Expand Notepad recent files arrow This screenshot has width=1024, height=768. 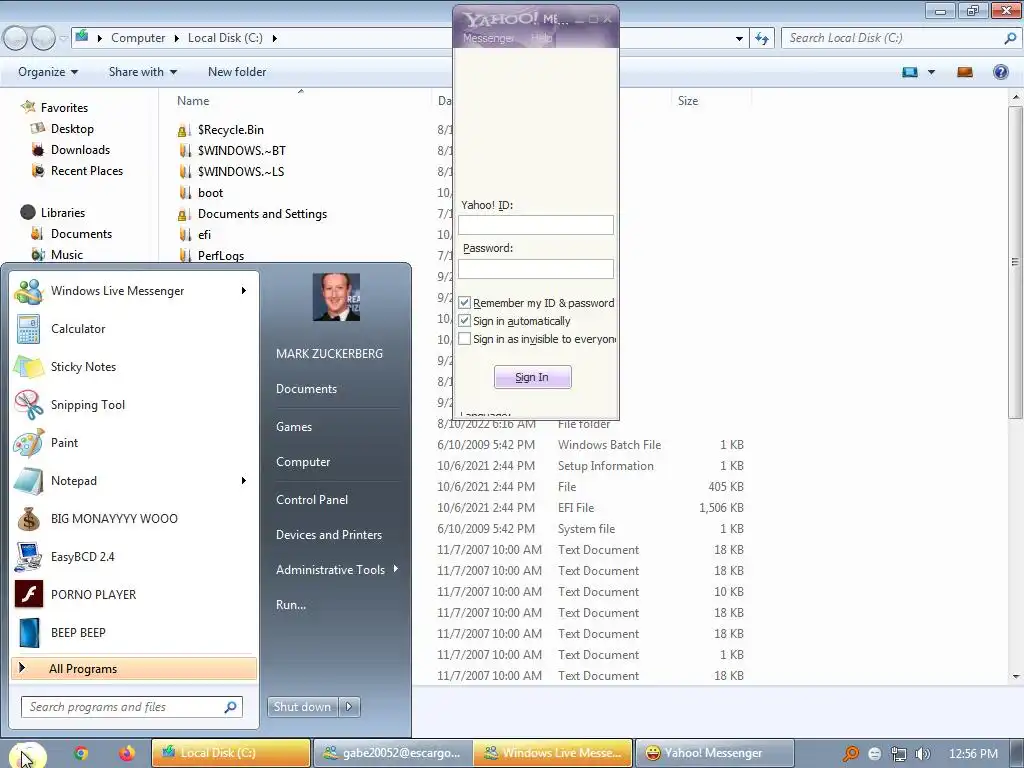244,481
